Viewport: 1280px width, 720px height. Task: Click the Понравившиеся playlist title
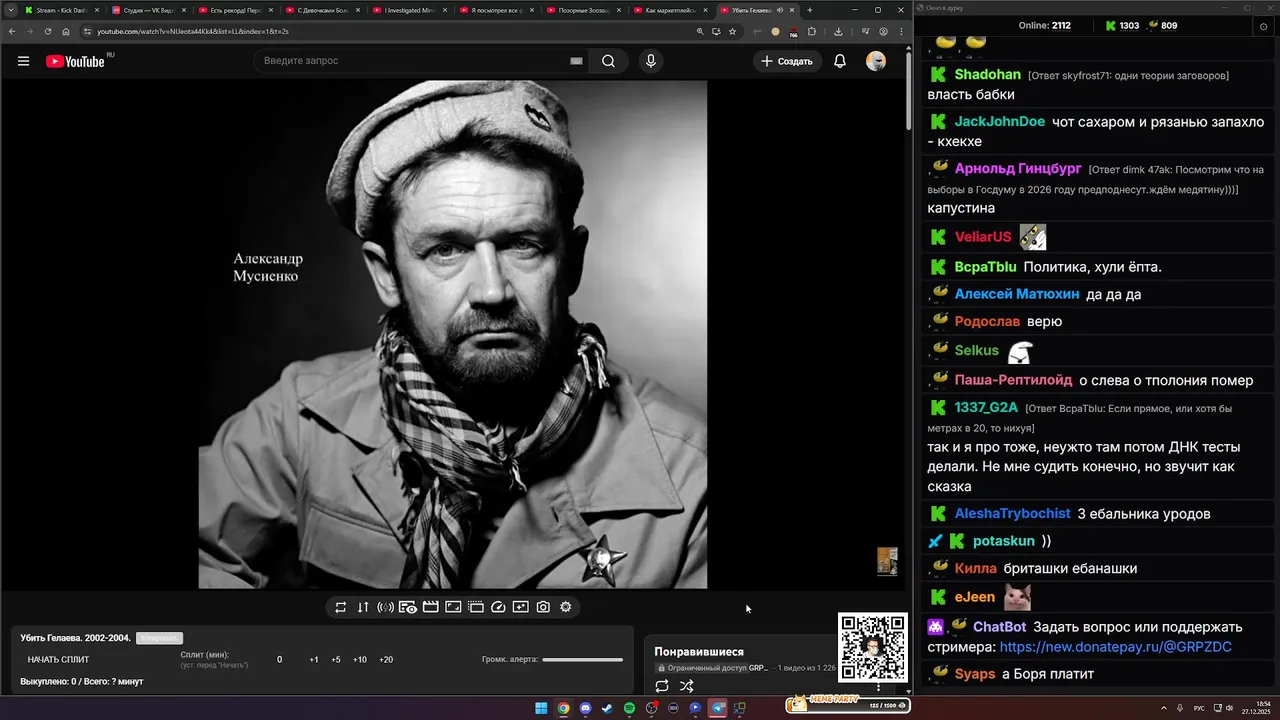click(699, 652)
